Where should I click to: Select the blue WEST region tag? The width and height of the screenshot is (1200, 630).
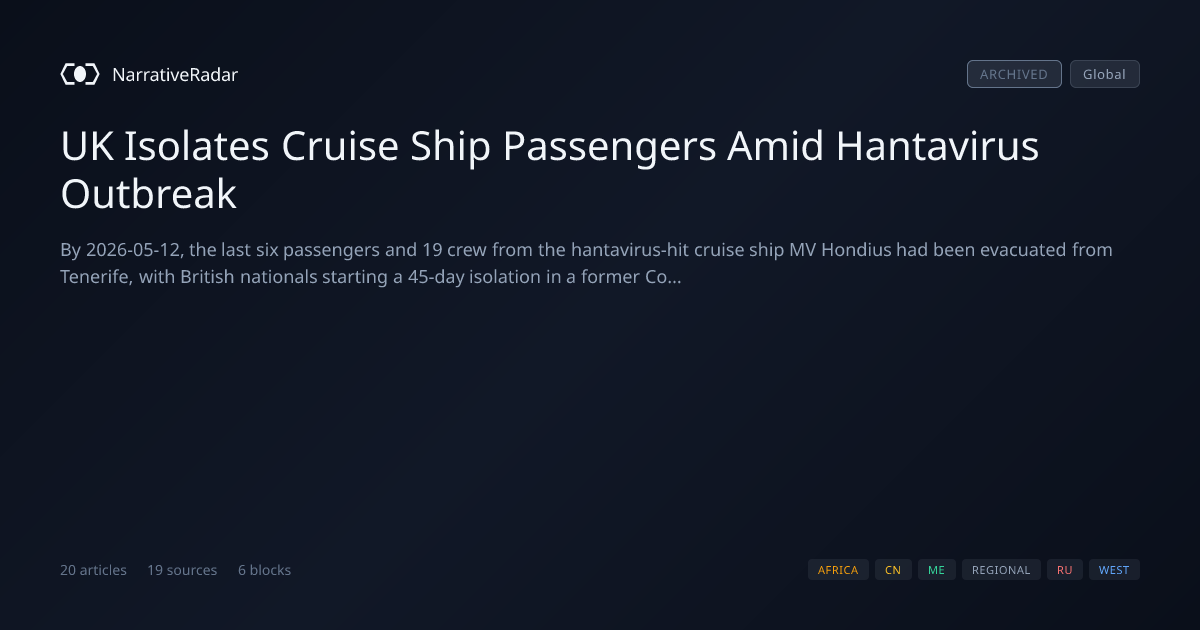(x=1114, y=570)
